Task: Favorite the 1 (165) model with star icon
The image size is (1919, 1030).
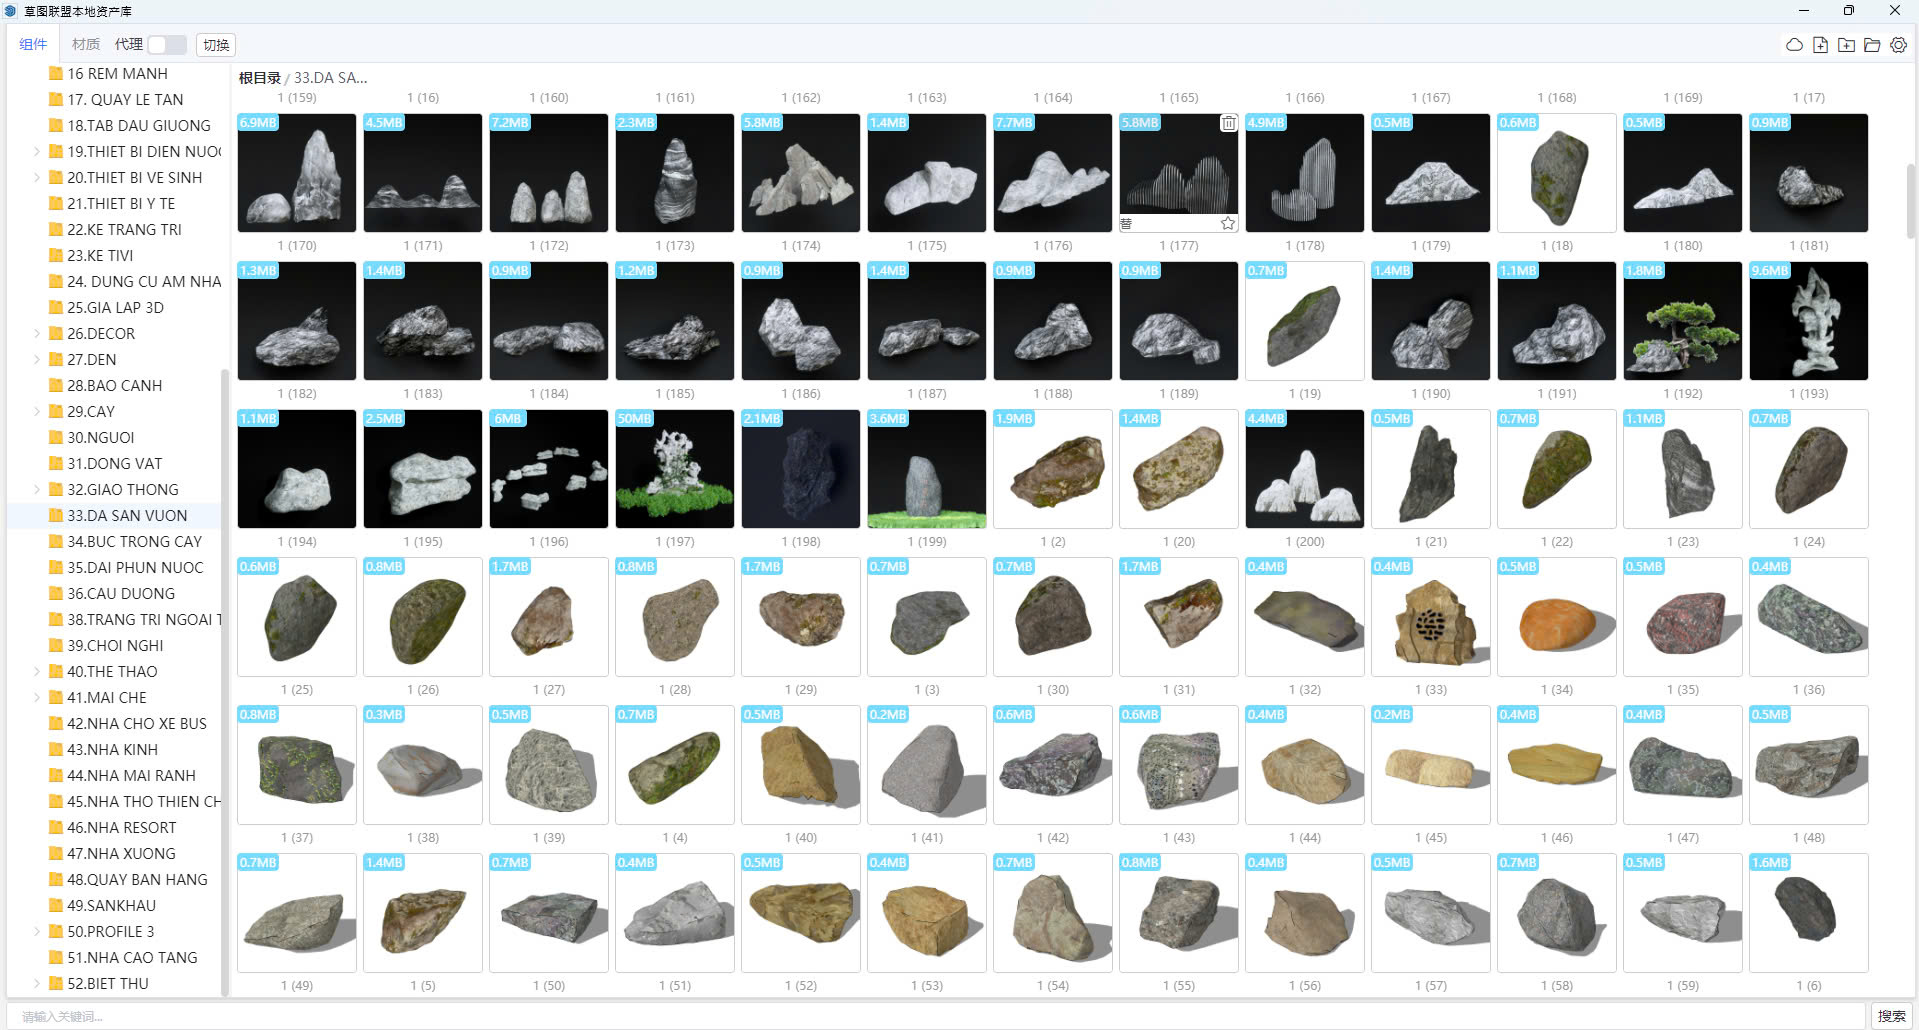Action: pos(1228,224)
